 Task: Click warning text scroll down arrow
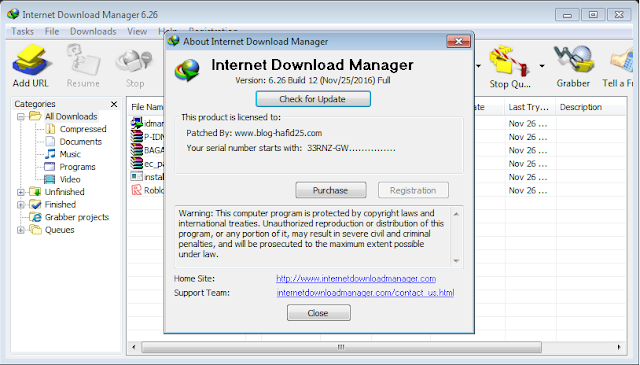(456, 260)
